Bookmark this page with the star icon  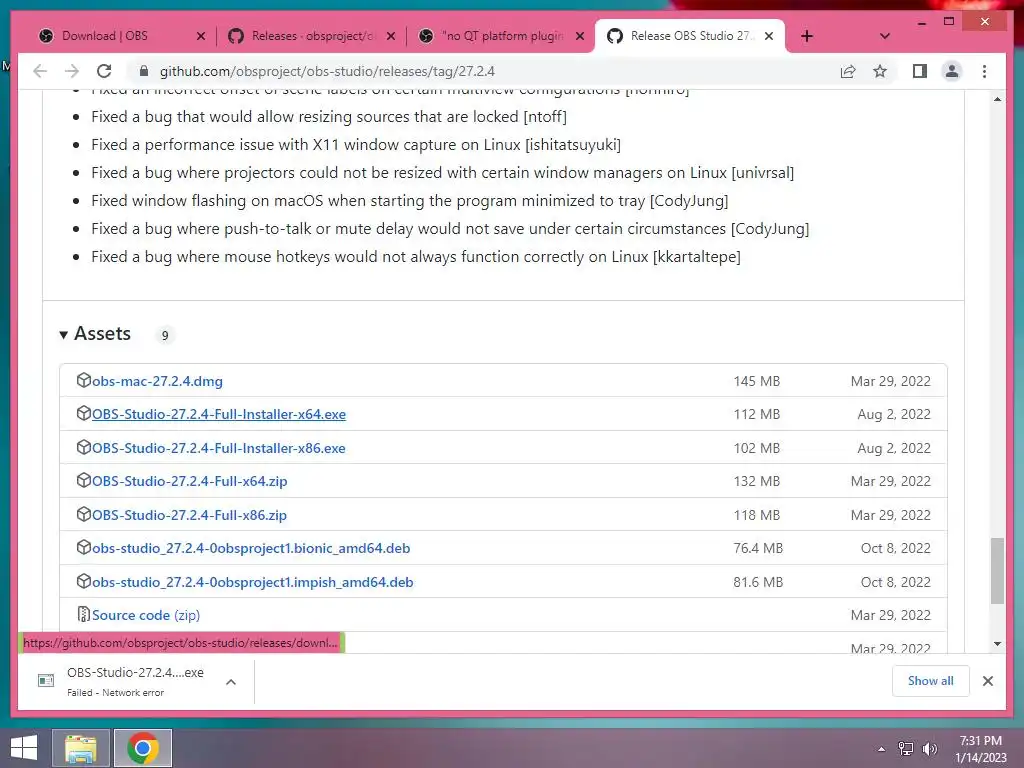tap(880, 71)
